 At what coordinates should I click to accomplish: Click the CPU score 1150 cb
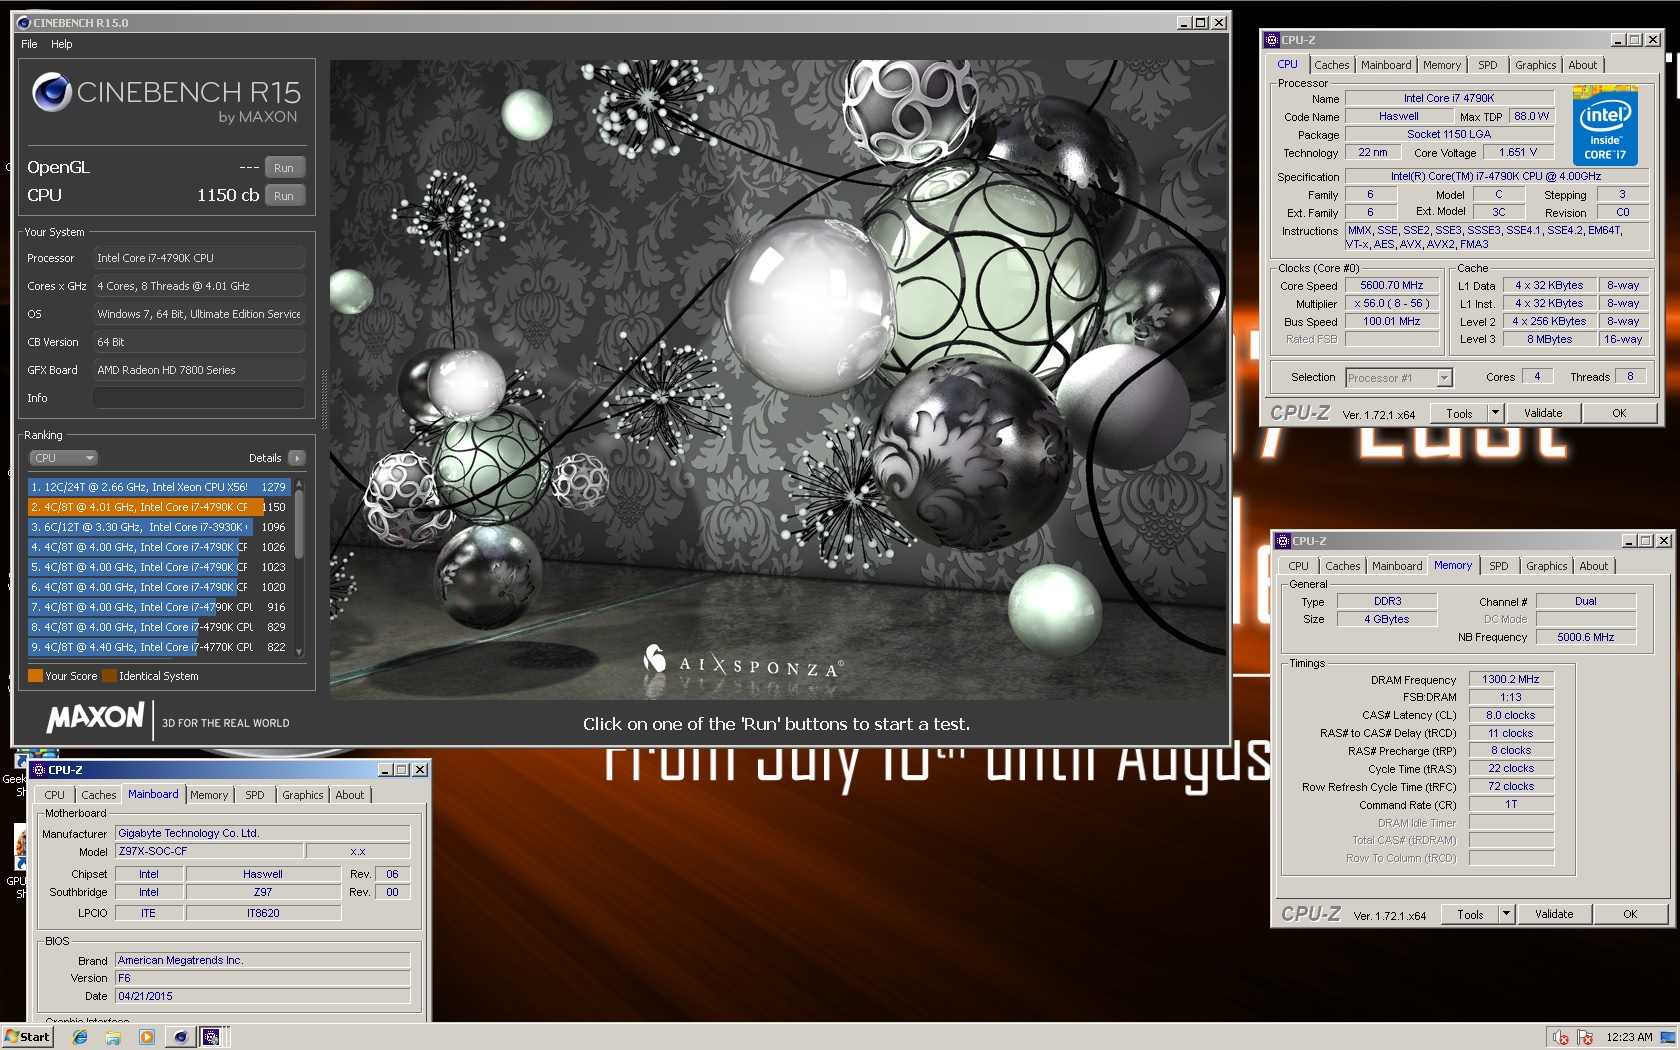point(228,195)
